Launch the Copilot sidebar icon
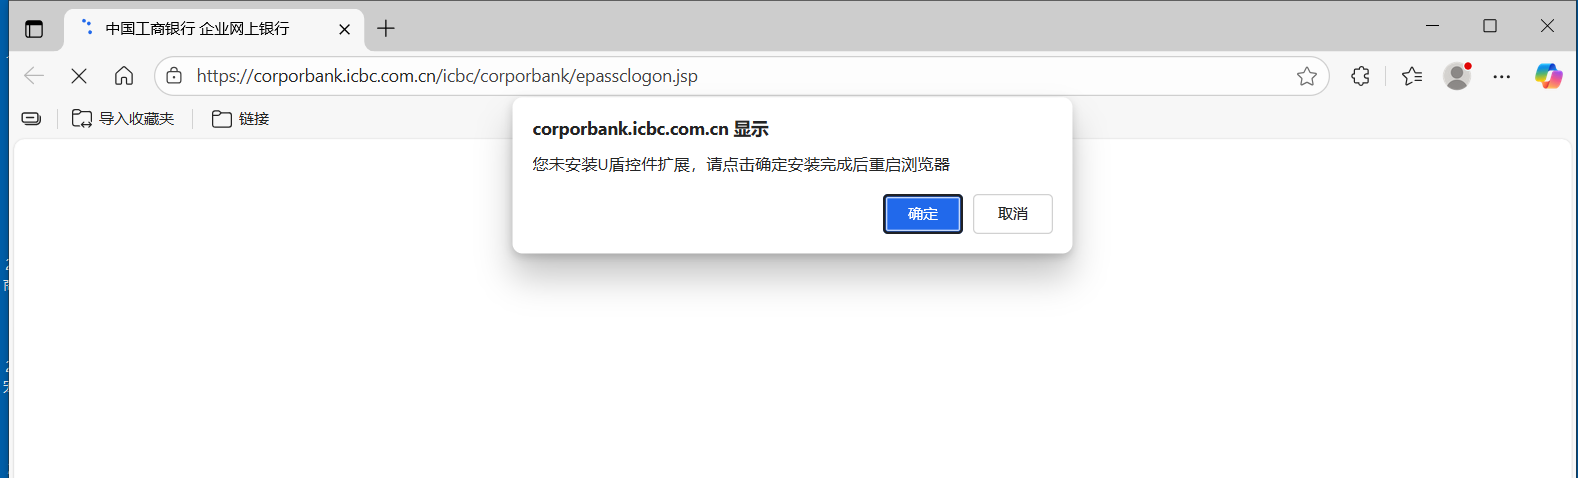 [x=1548, y=76]
